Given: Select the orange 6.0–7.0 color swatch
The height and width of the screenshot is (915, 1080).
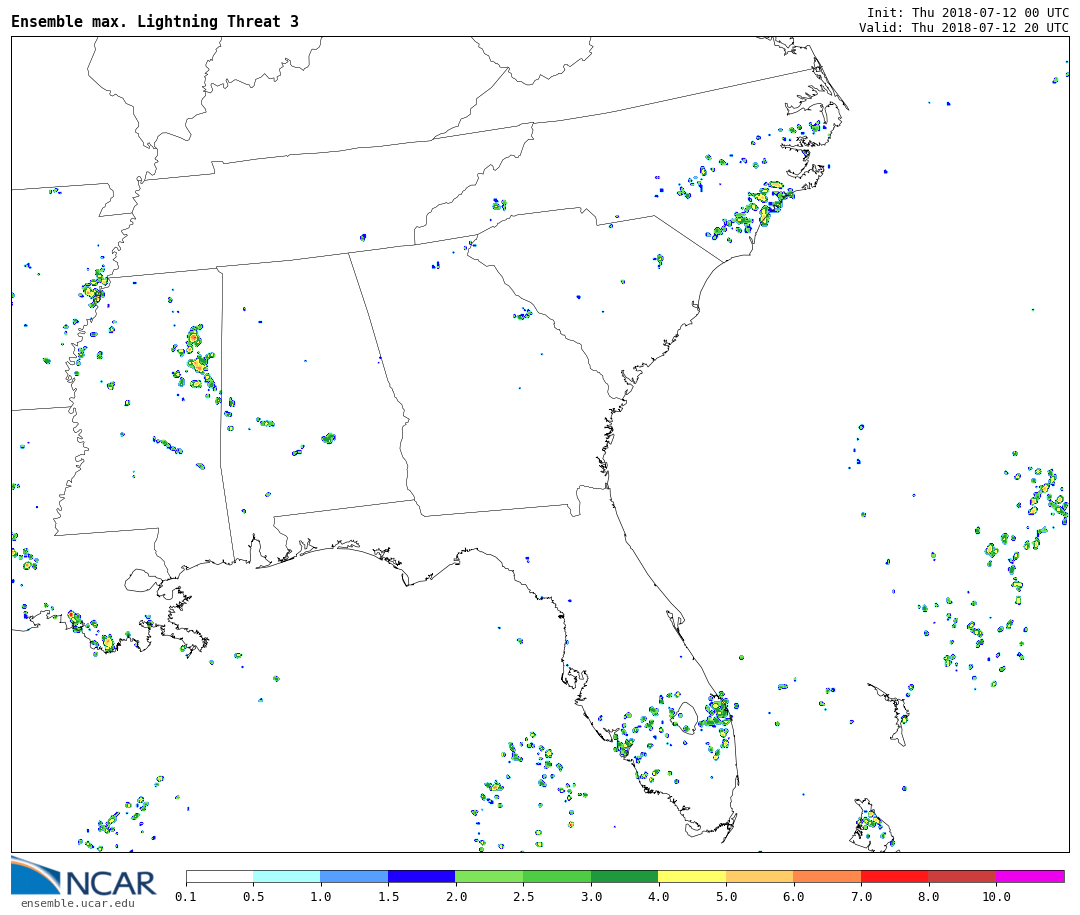Looking at the screenshot, I should [827, 876].
